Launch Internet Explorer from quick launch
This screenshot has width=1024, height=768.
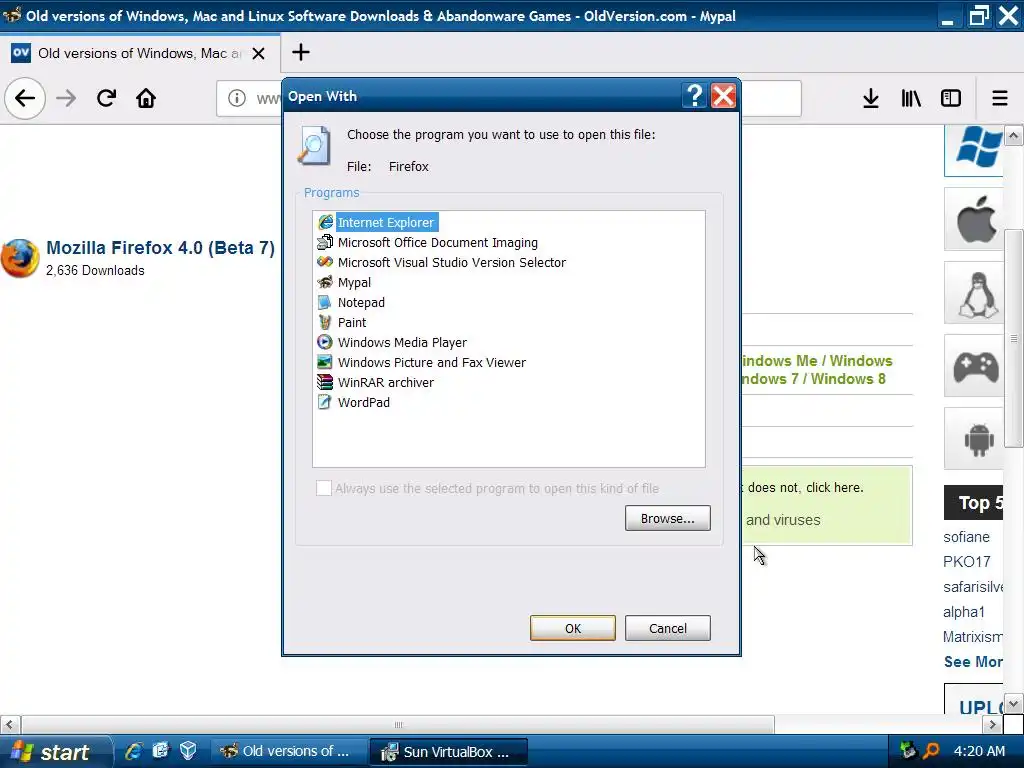click(133, 751)
